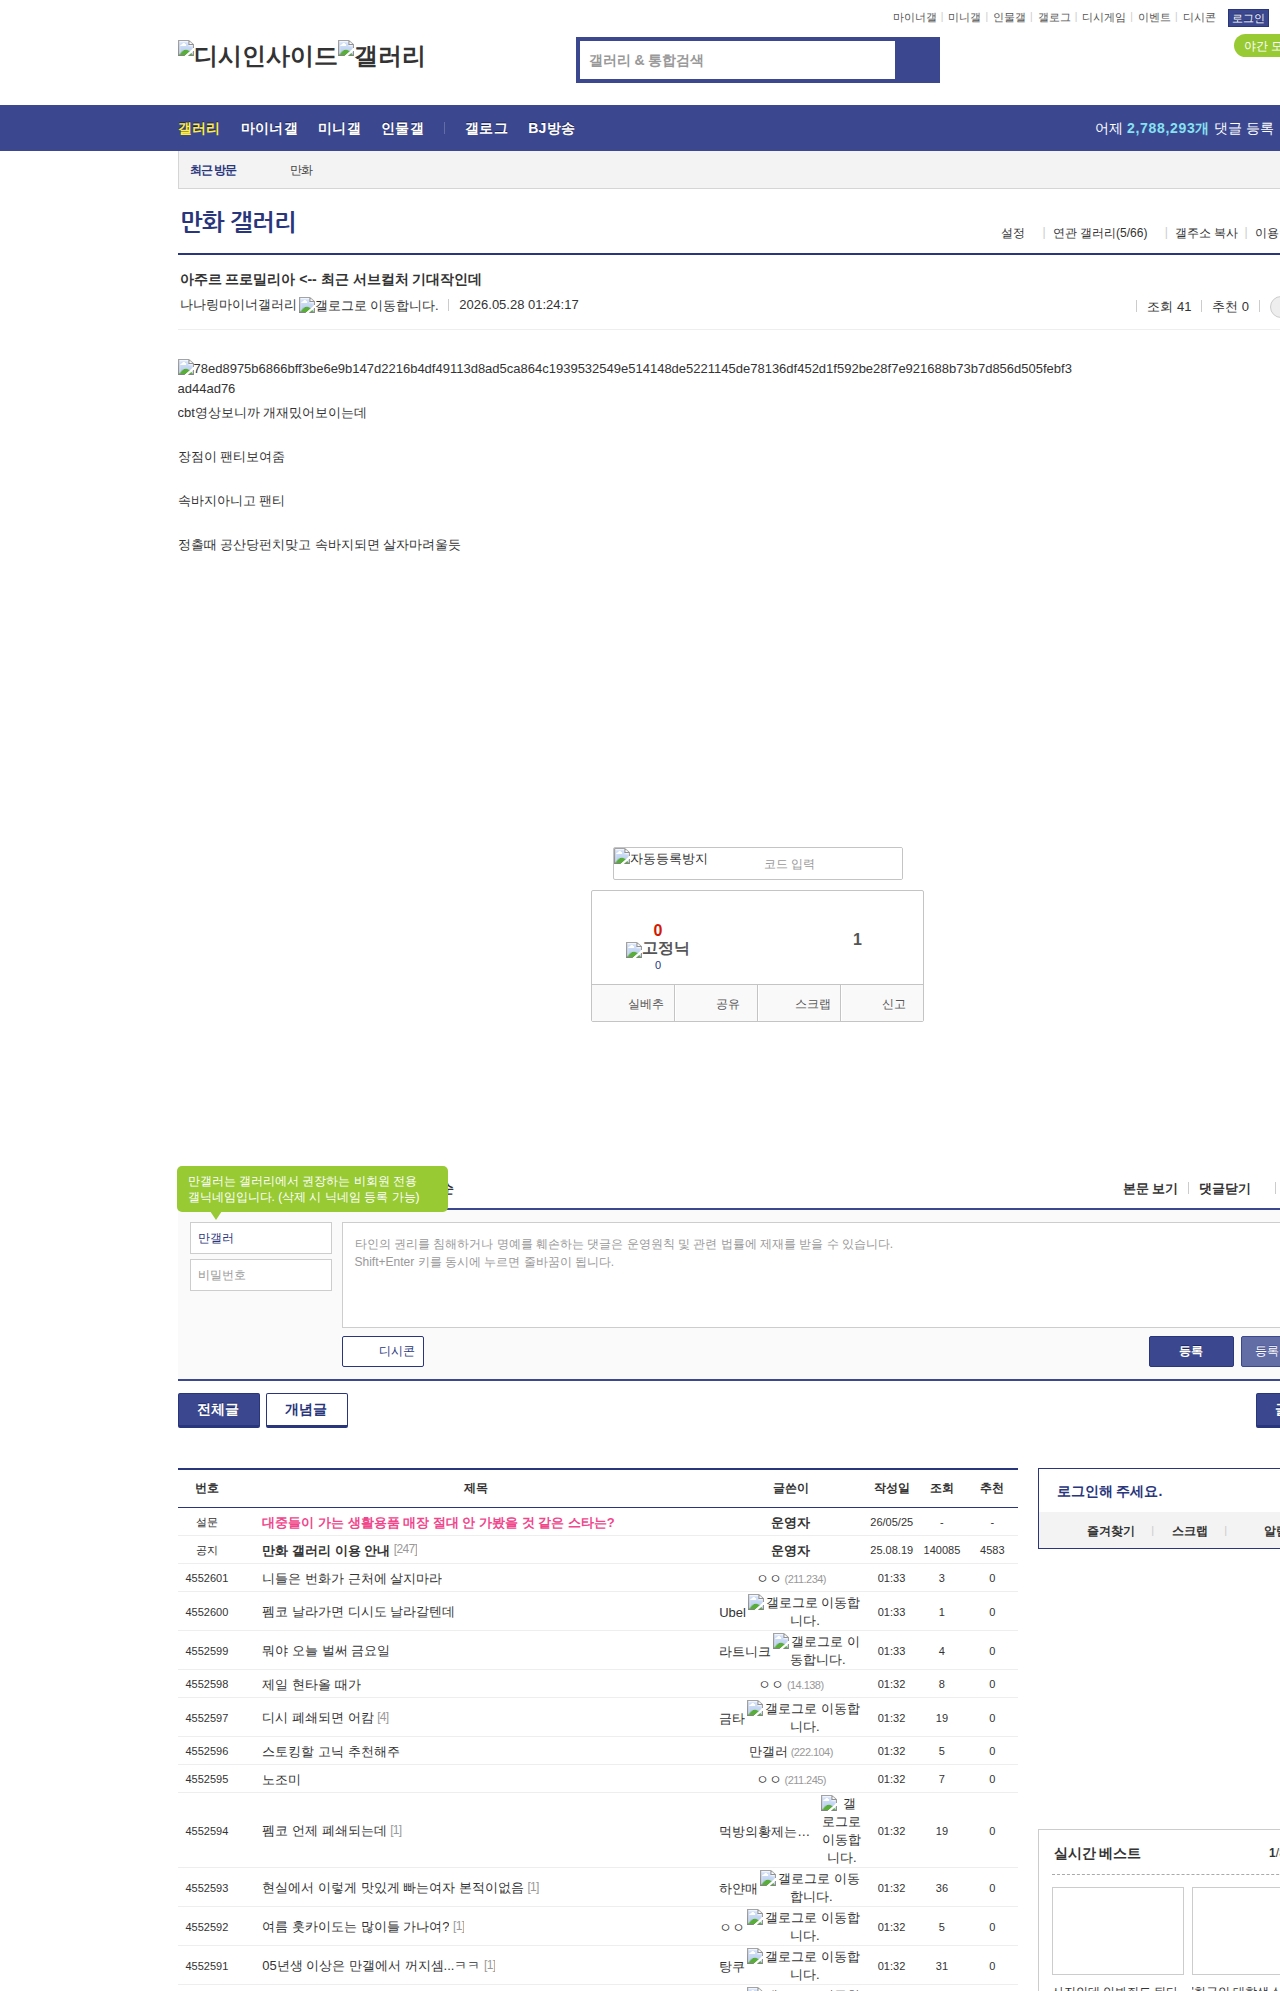Open the gallog icon in the 먹방의황제는 row
Screen dimensions: 1280x1991
coord(841,1830)
